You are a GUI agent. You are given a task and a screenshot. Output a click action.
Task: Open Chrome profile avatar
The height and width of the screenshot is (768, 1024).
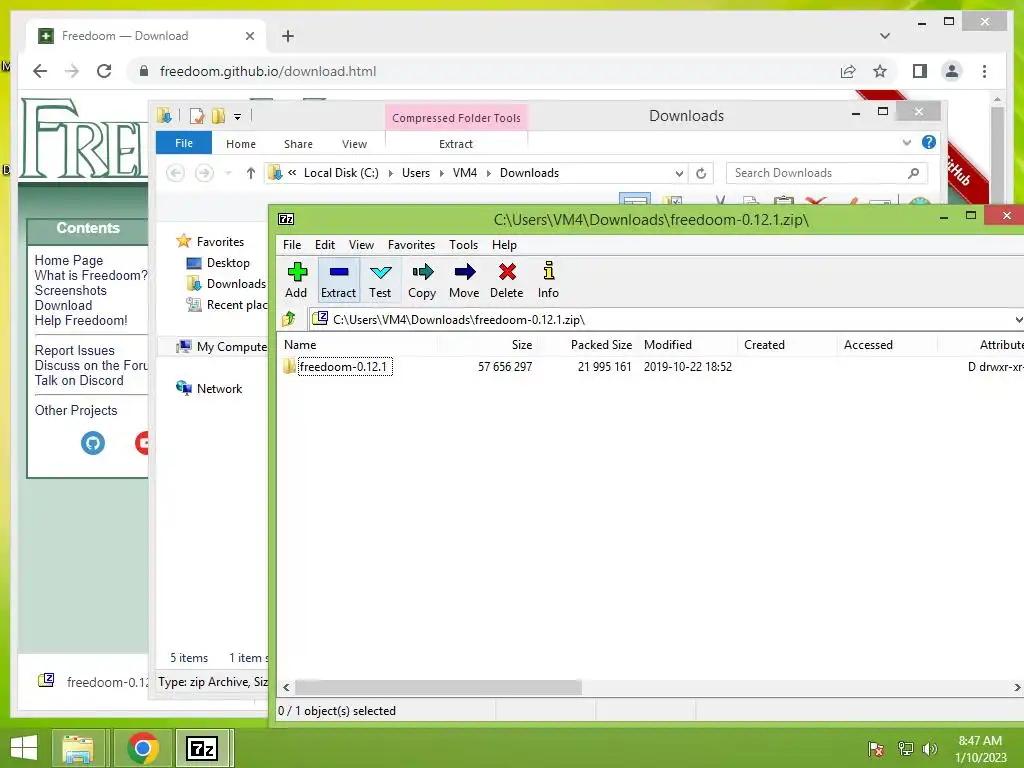(x=952, y=71)
